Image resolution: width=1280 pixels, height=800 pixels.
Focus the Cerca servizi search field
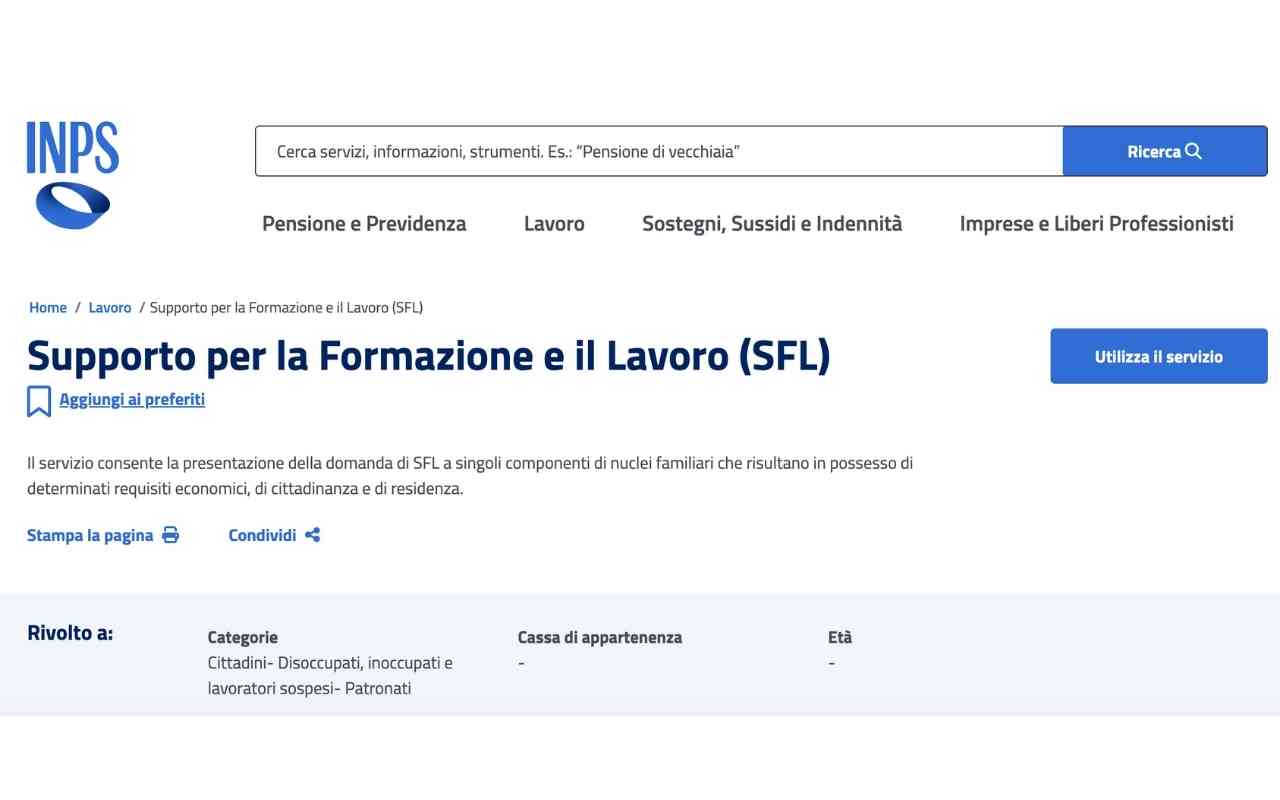pyautogui.click(x=659, y=151)
